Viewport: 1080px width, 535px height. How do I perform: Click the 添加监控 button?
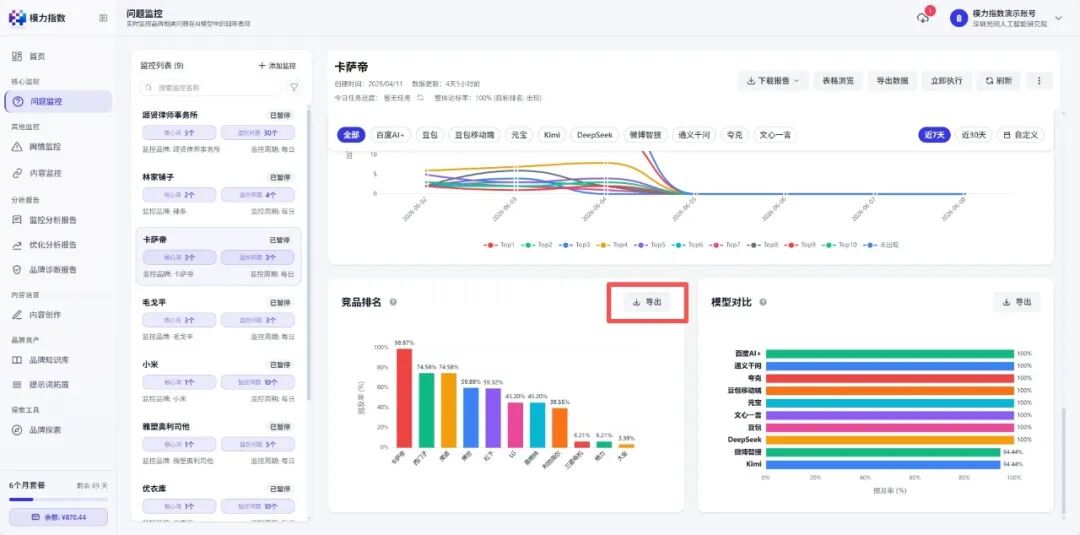pyautogui.click(x=277, y=66)
